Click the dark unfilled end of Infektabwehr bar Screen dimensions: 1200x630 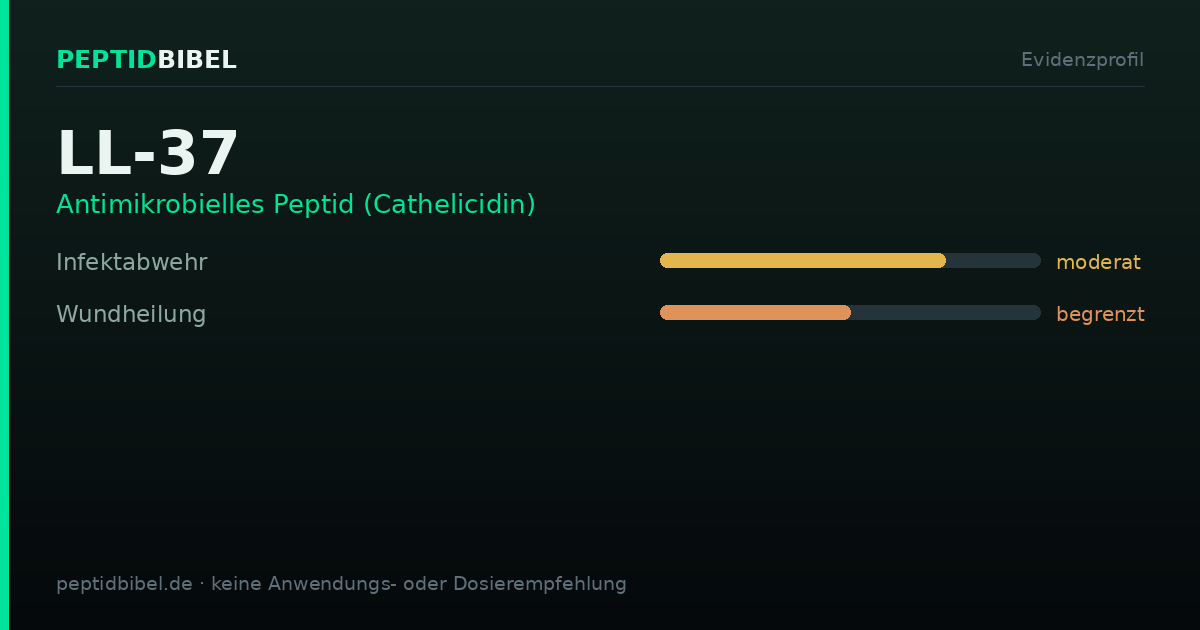click(x=993, y=261)
